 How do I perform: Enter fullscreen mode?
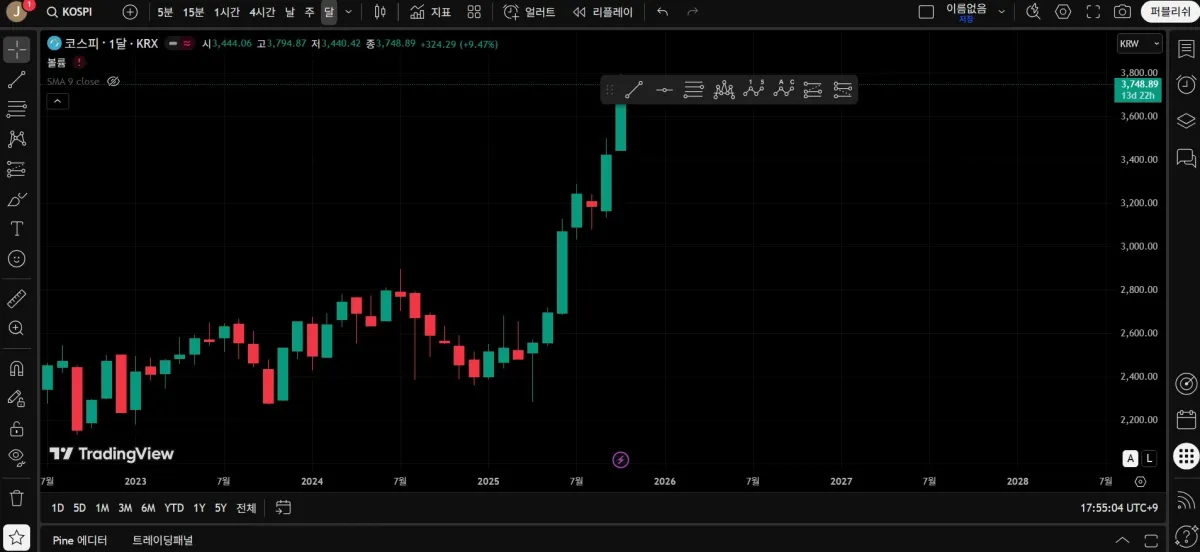click(x=1093, y=12)
